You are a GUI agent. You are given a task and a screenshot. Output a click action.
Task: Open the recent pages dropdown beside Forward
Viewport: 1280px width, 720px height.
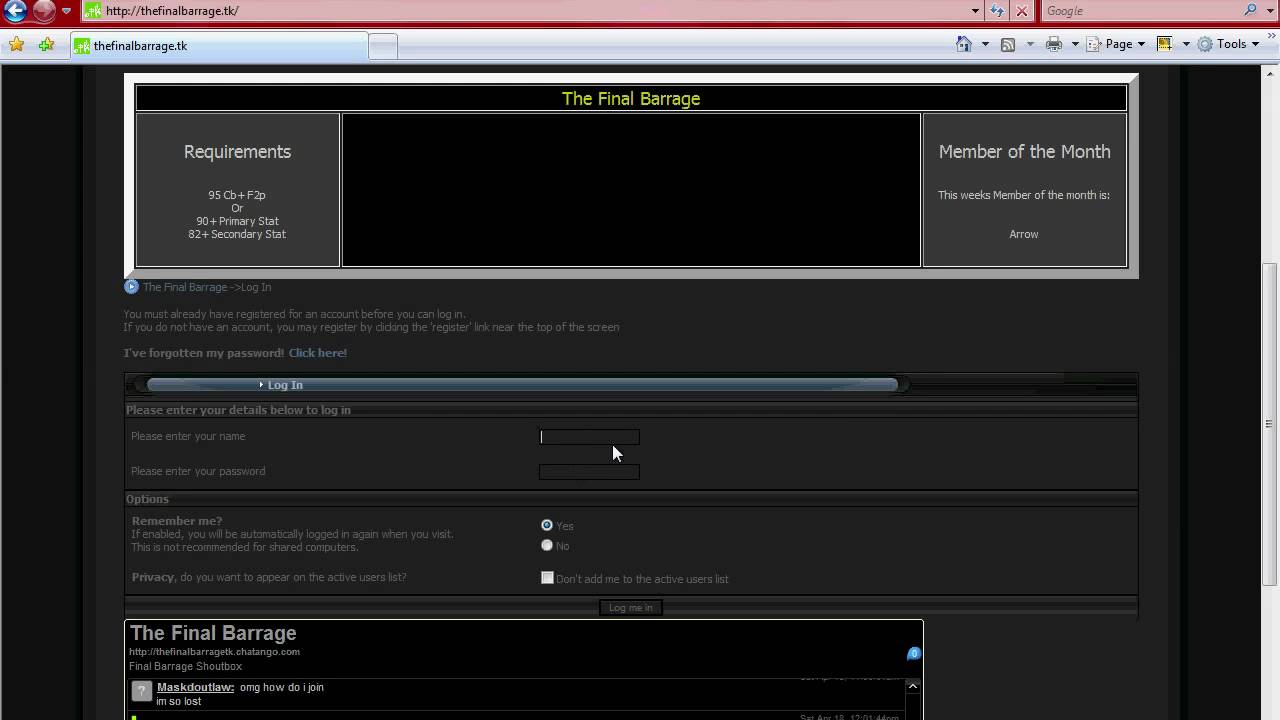click(67, 11)
